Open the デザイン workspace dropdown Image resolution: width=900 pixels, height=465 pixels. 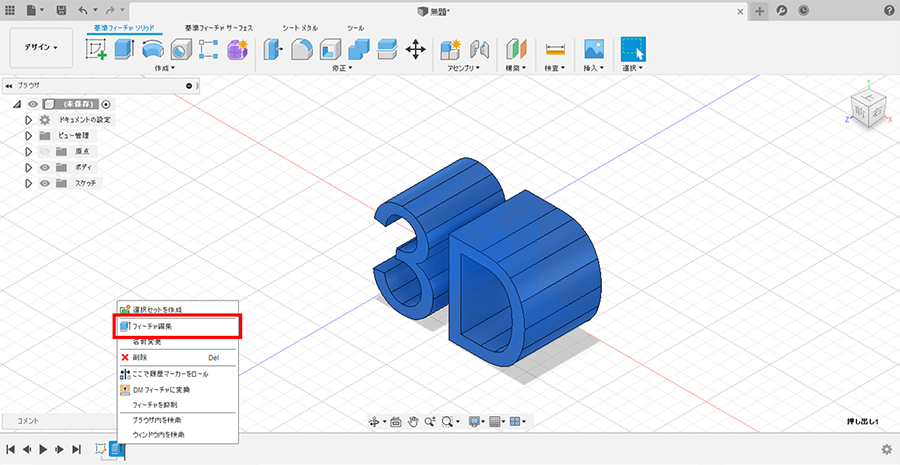coord(42,47)
